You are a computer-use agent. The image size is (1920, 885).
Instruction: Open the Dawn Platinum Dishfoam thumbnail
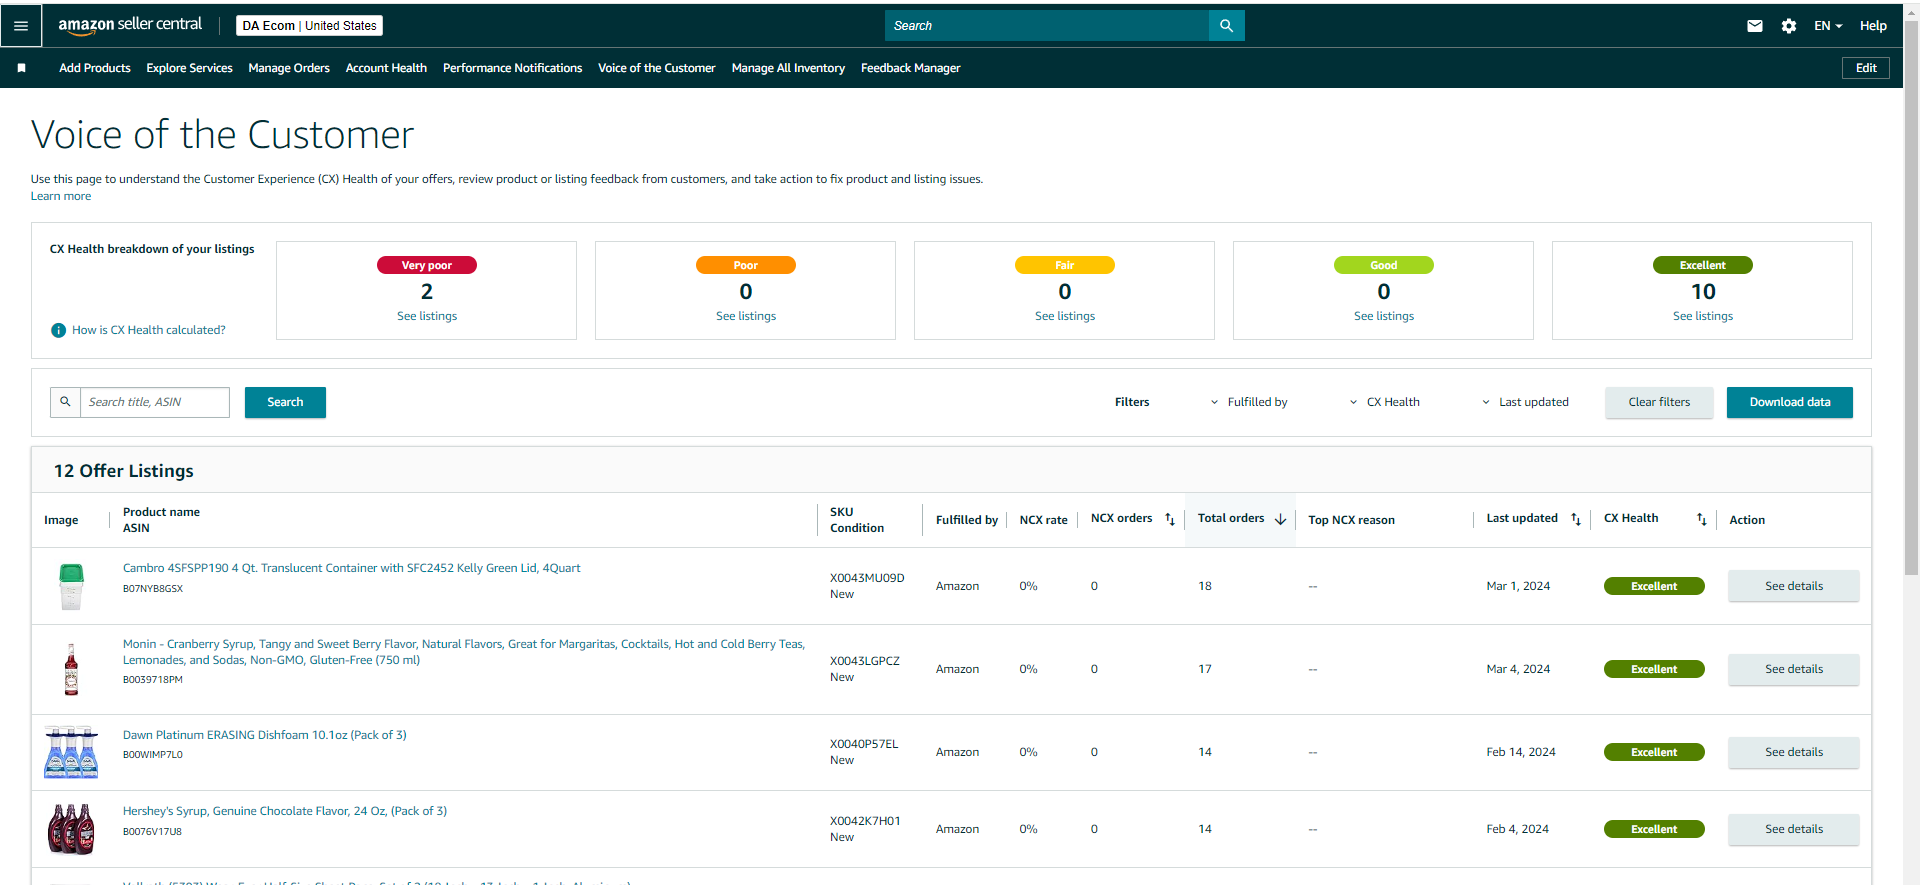[x=71, y=752]
